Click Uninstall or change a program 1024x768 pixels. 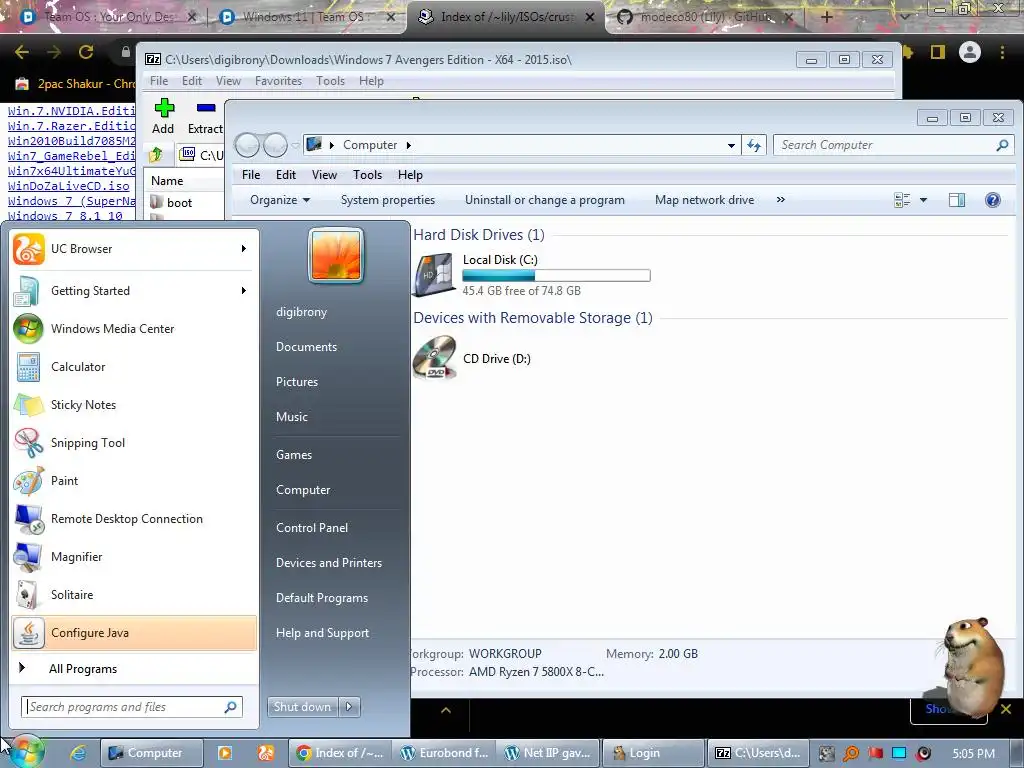tap(545, 200)
